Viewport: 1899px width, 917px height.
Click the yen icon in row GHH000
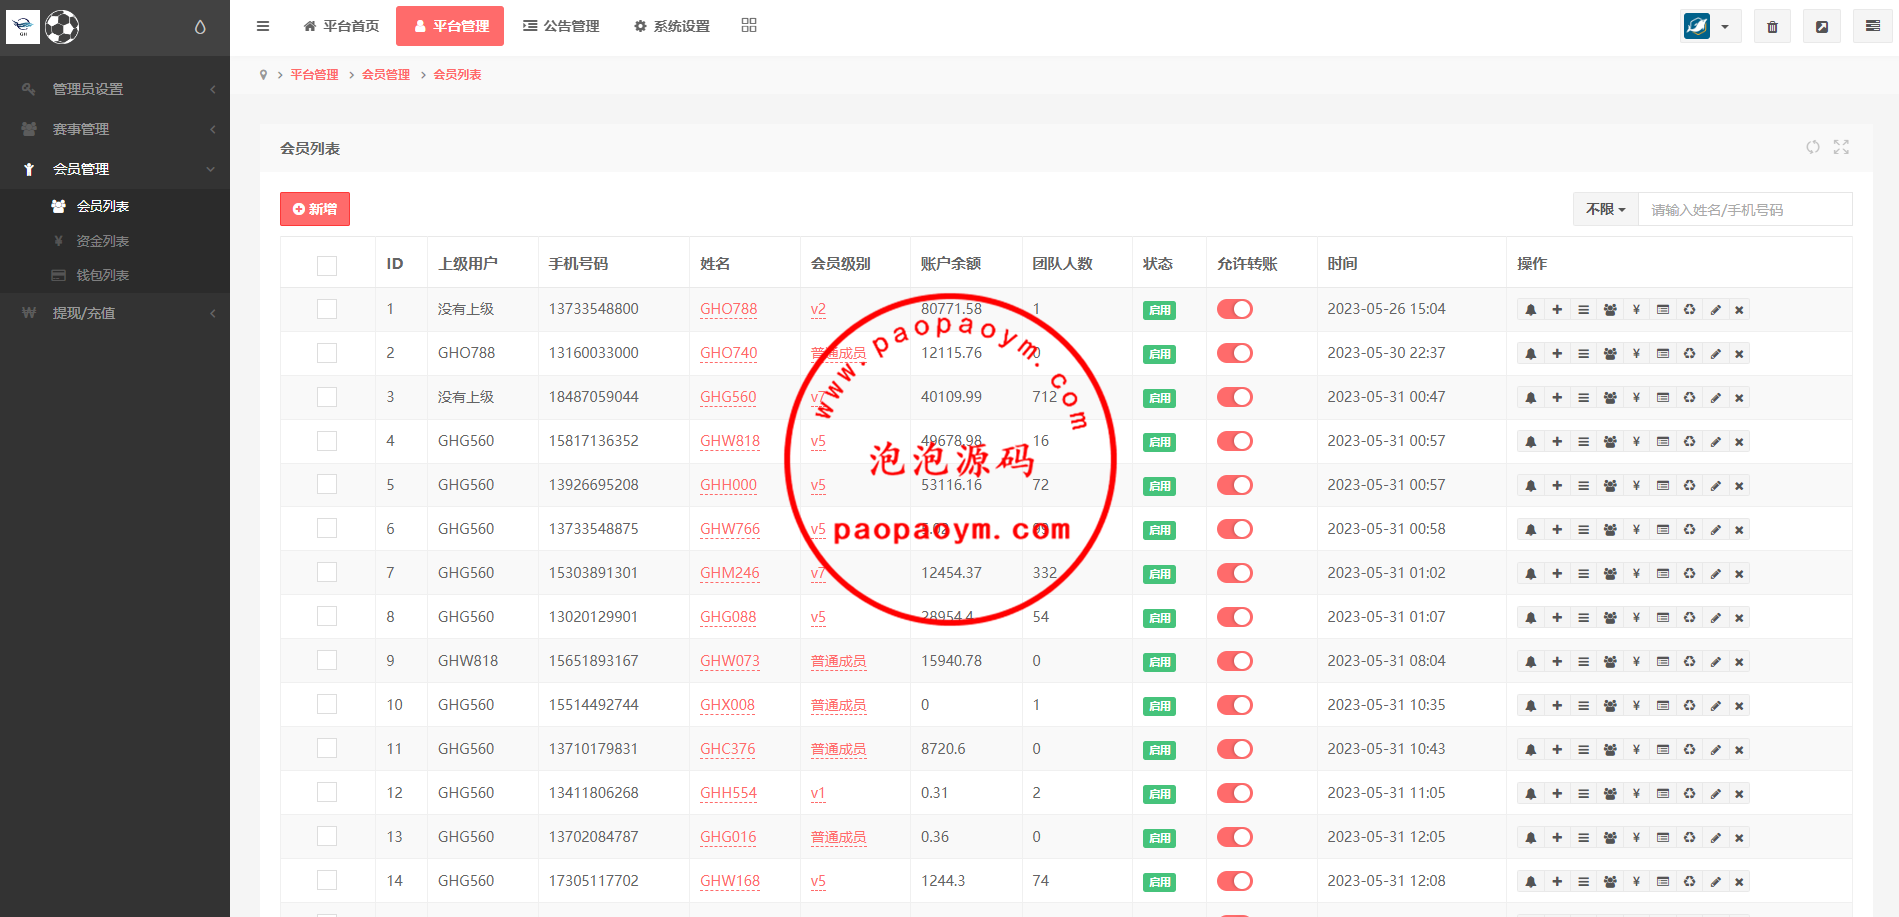1636,486
